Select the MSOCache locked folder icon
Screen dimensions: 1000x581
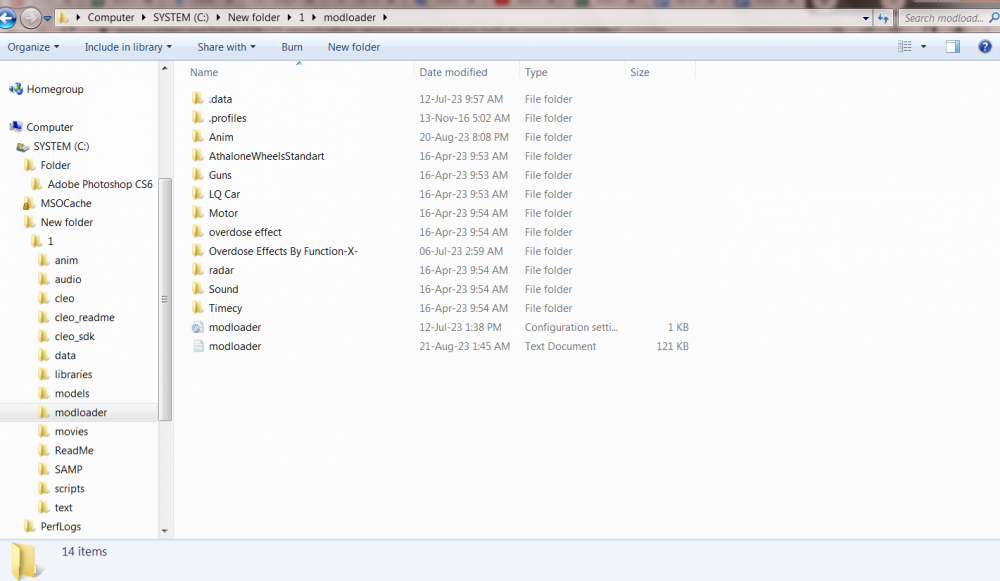pyautogui.click(x=28, y=203)
